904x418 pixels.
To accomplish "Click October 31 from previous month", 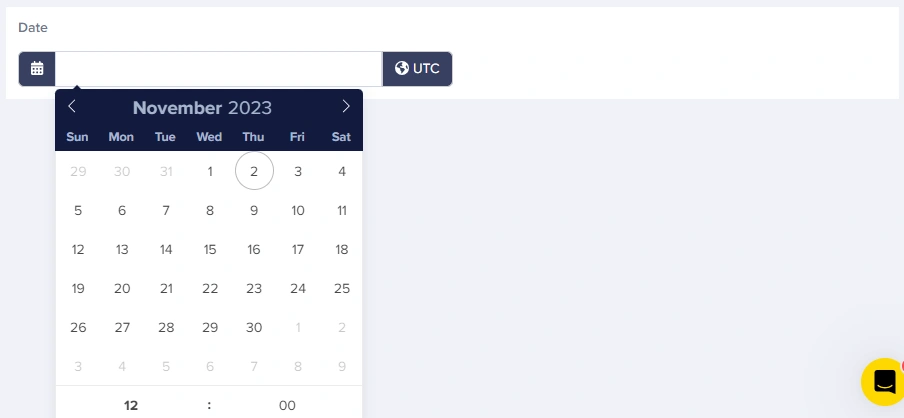I will pyautogui.click(x=166, y=171).
